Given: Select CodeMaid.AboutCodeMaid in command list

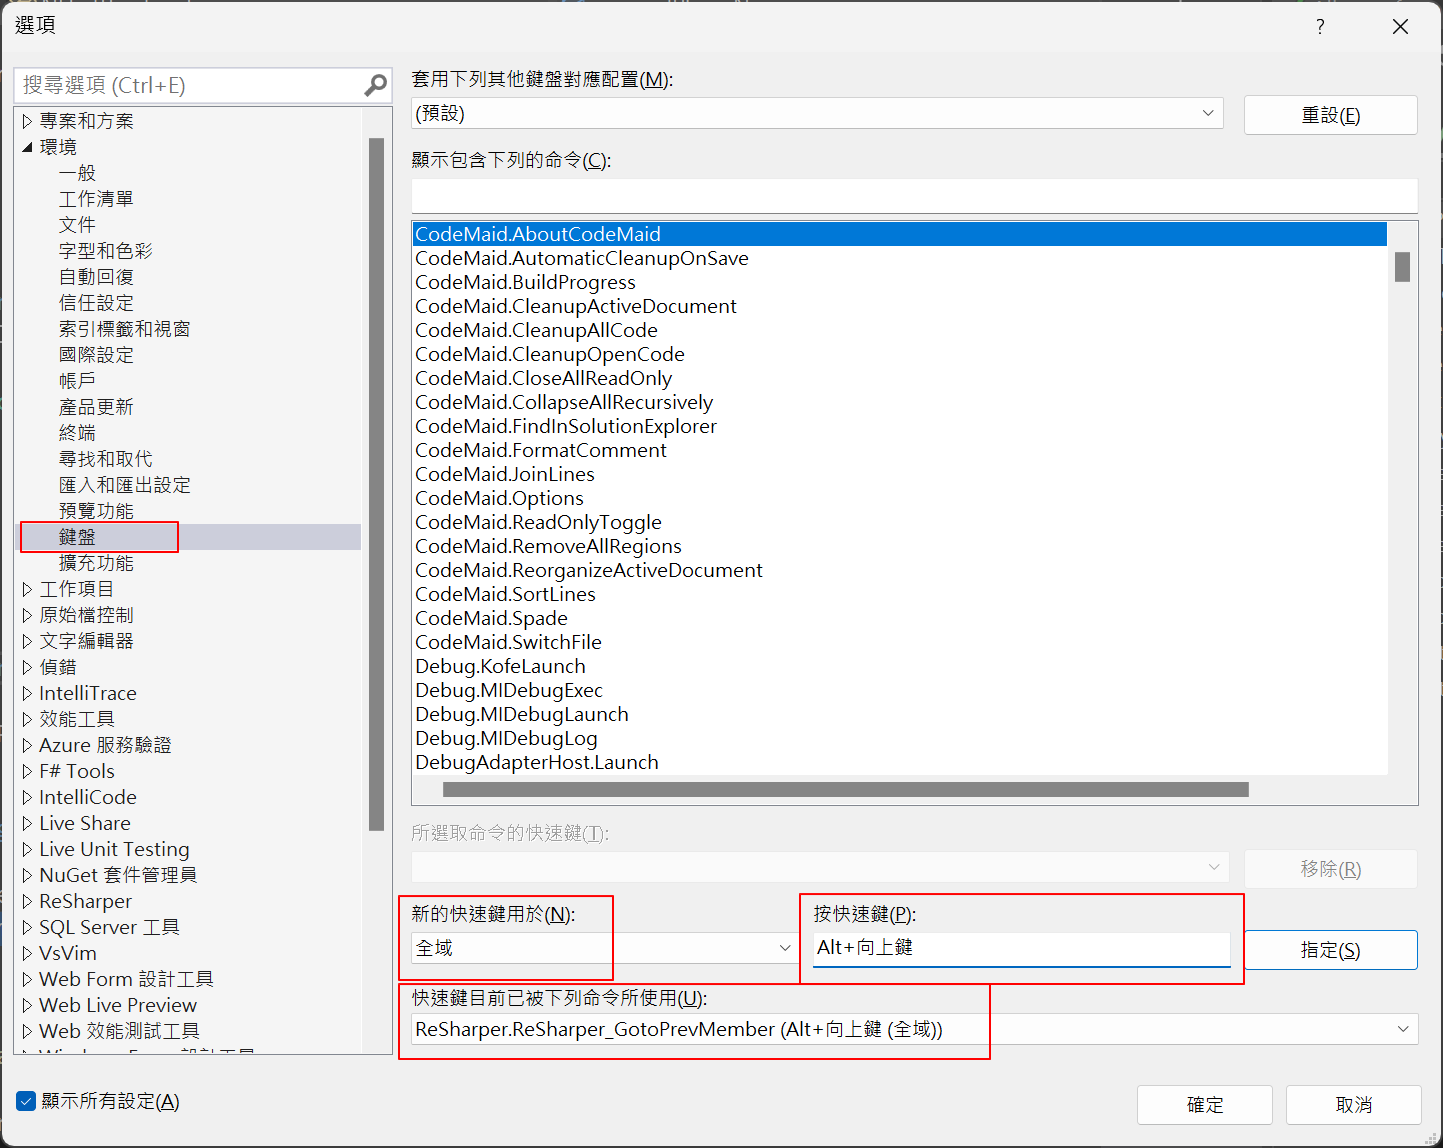Looking at the screenshot, I should click(x=900, y=234).
